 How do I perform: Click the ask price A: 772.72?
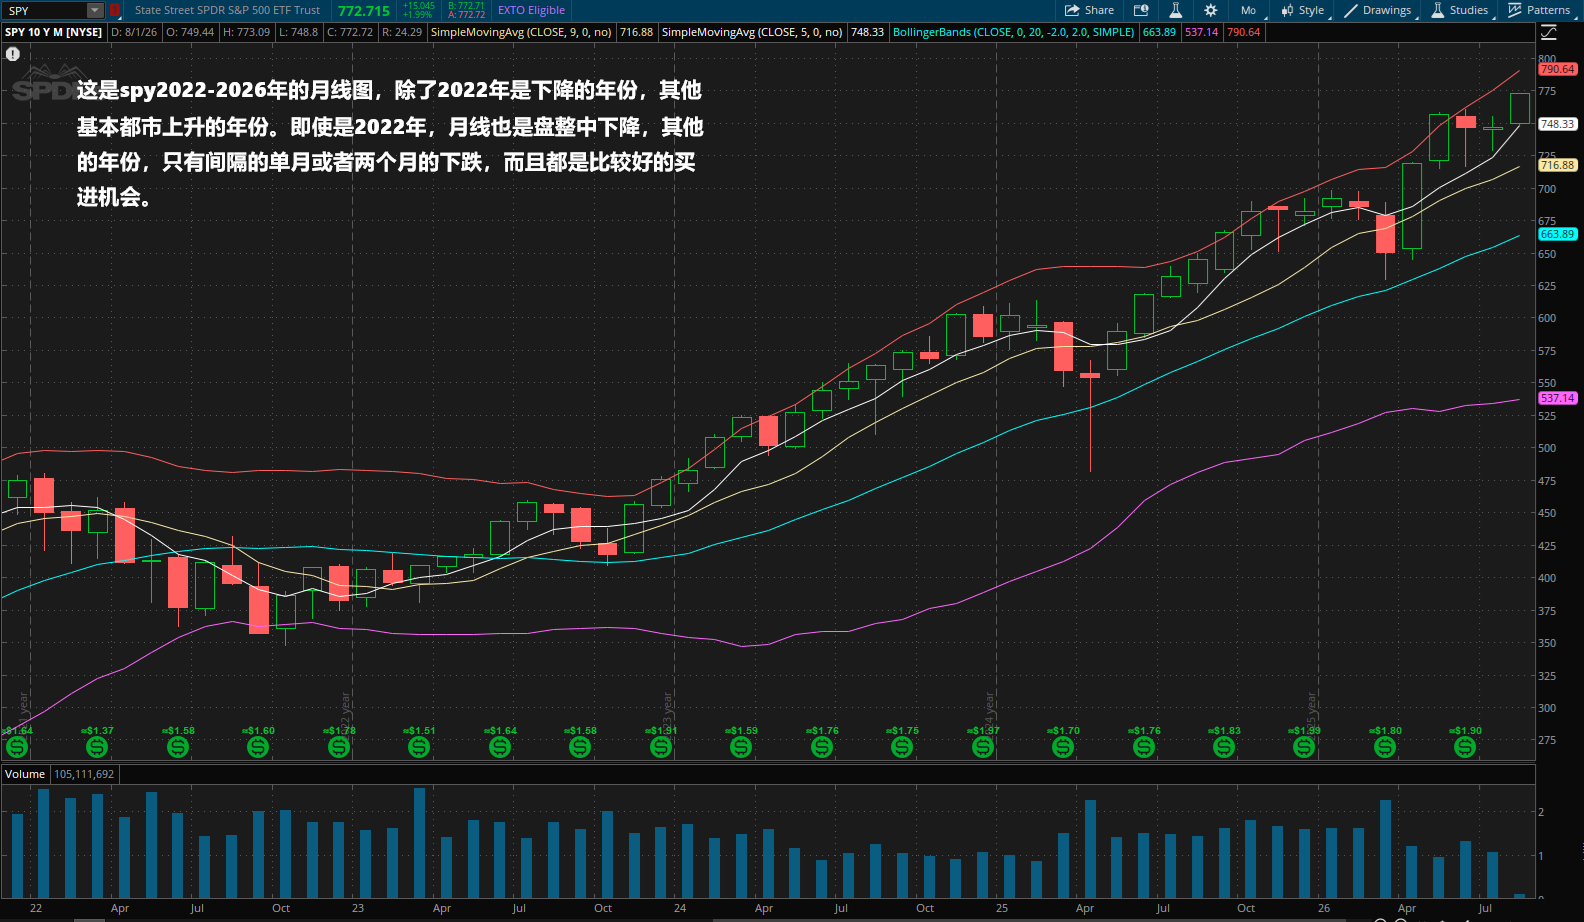click(x=466, y=15)
